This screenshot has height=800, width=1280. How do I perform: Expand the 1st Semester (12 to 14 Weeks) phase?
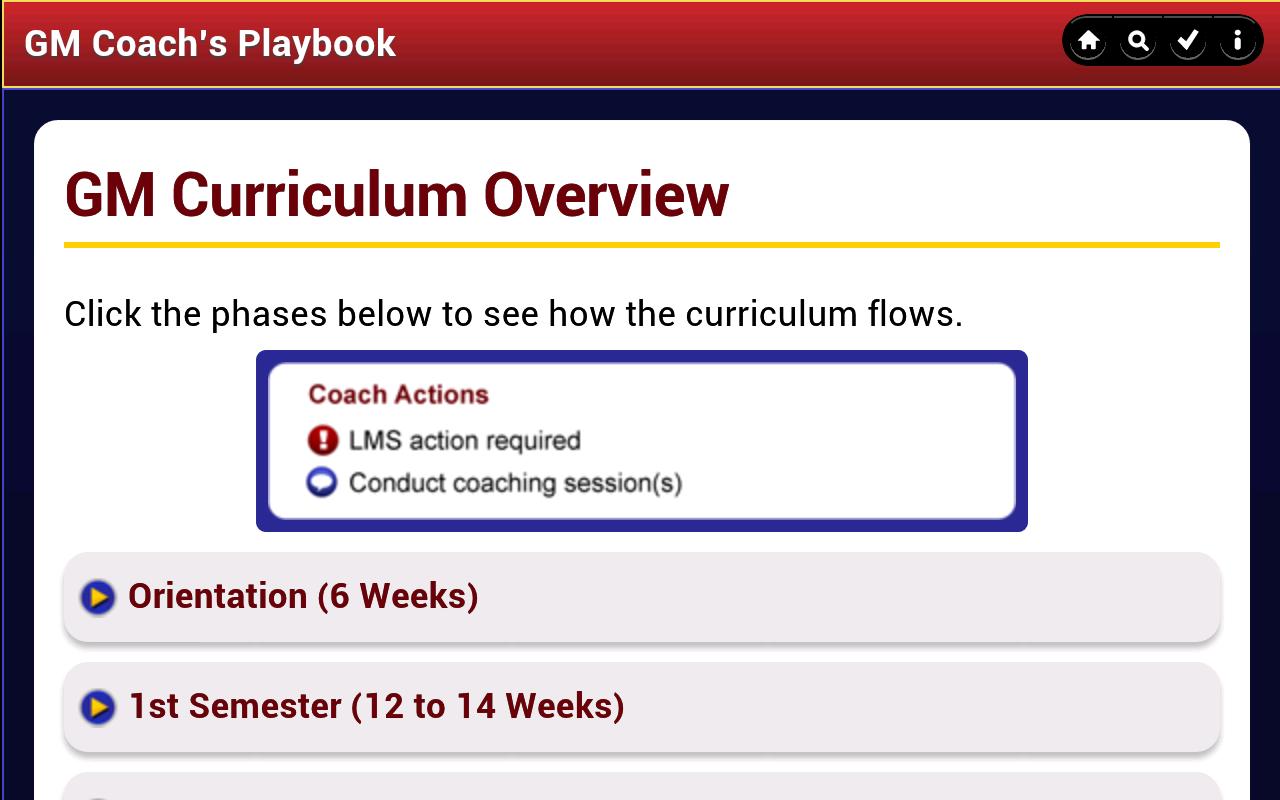376,706
